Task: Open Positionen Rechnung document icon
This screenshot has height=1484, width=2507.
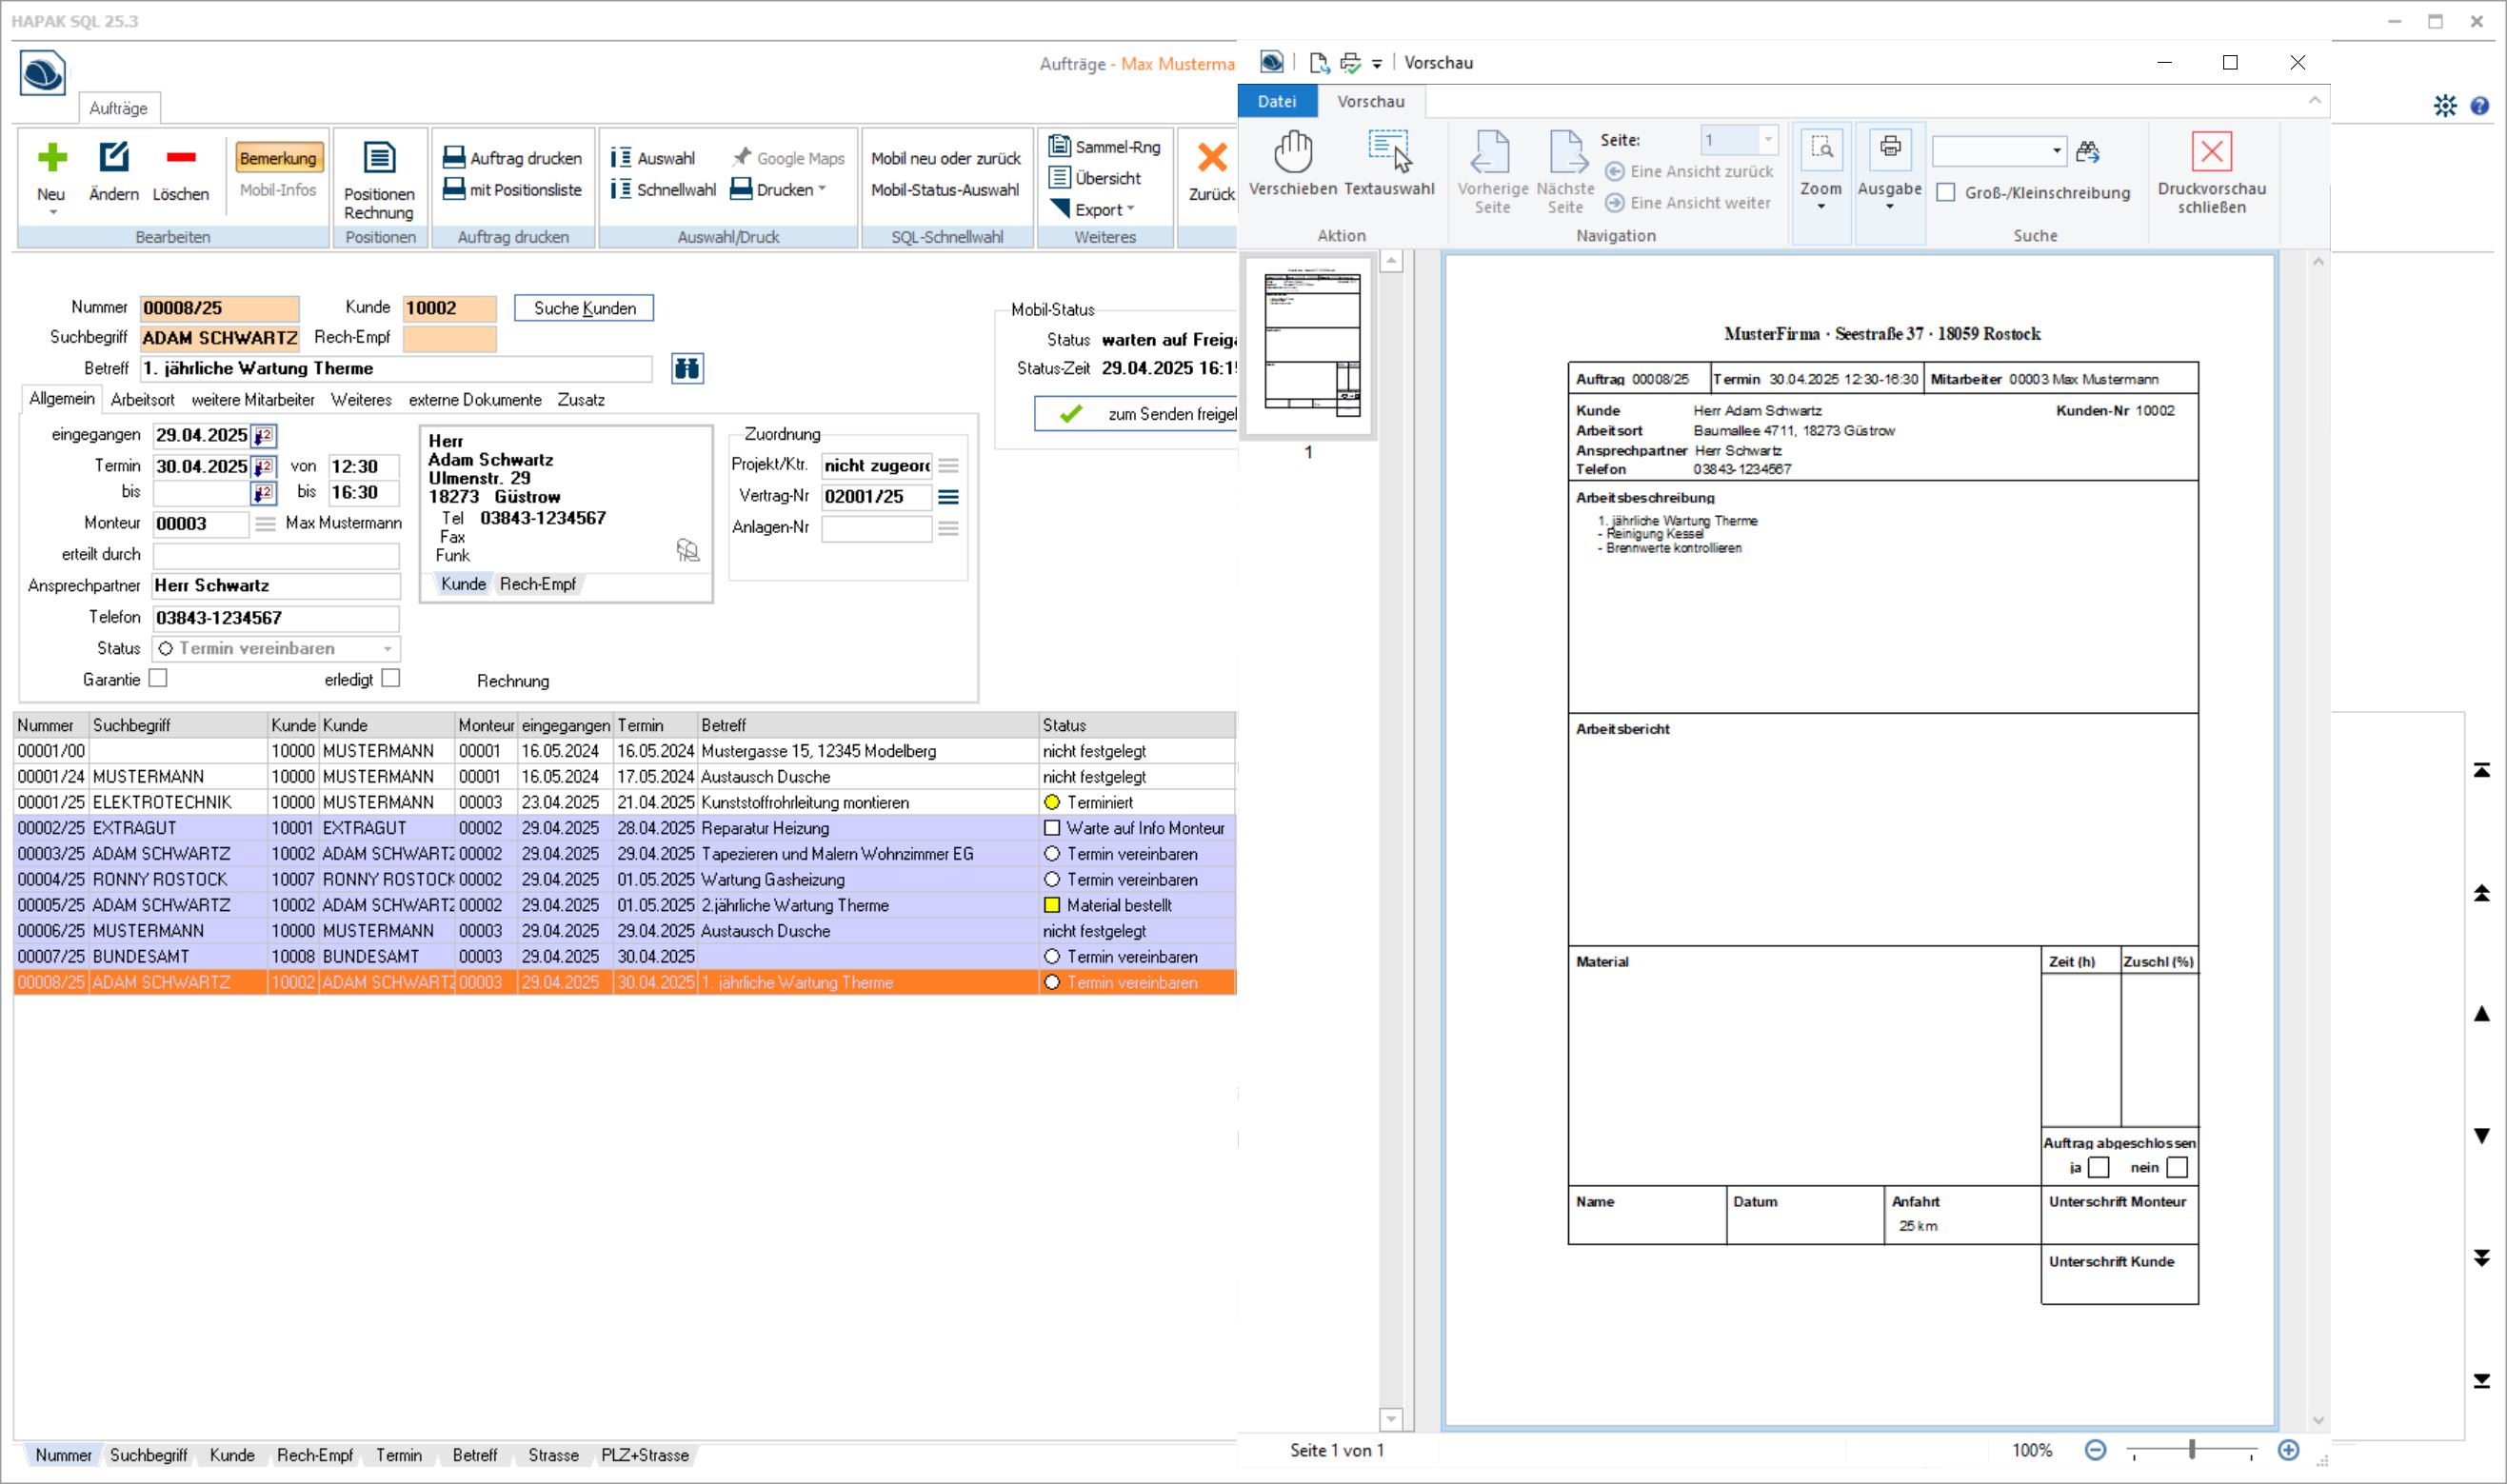Action: [379, 158]
